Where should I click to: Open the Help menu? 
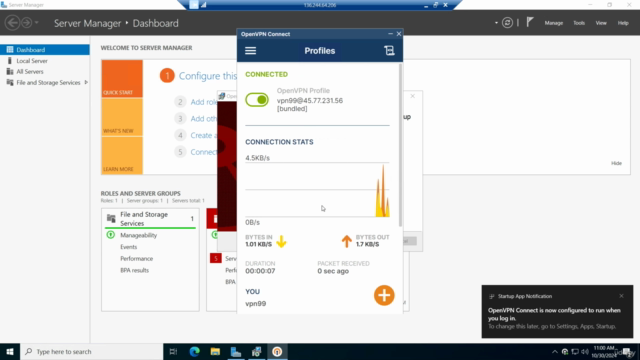[x=623, y=23]
